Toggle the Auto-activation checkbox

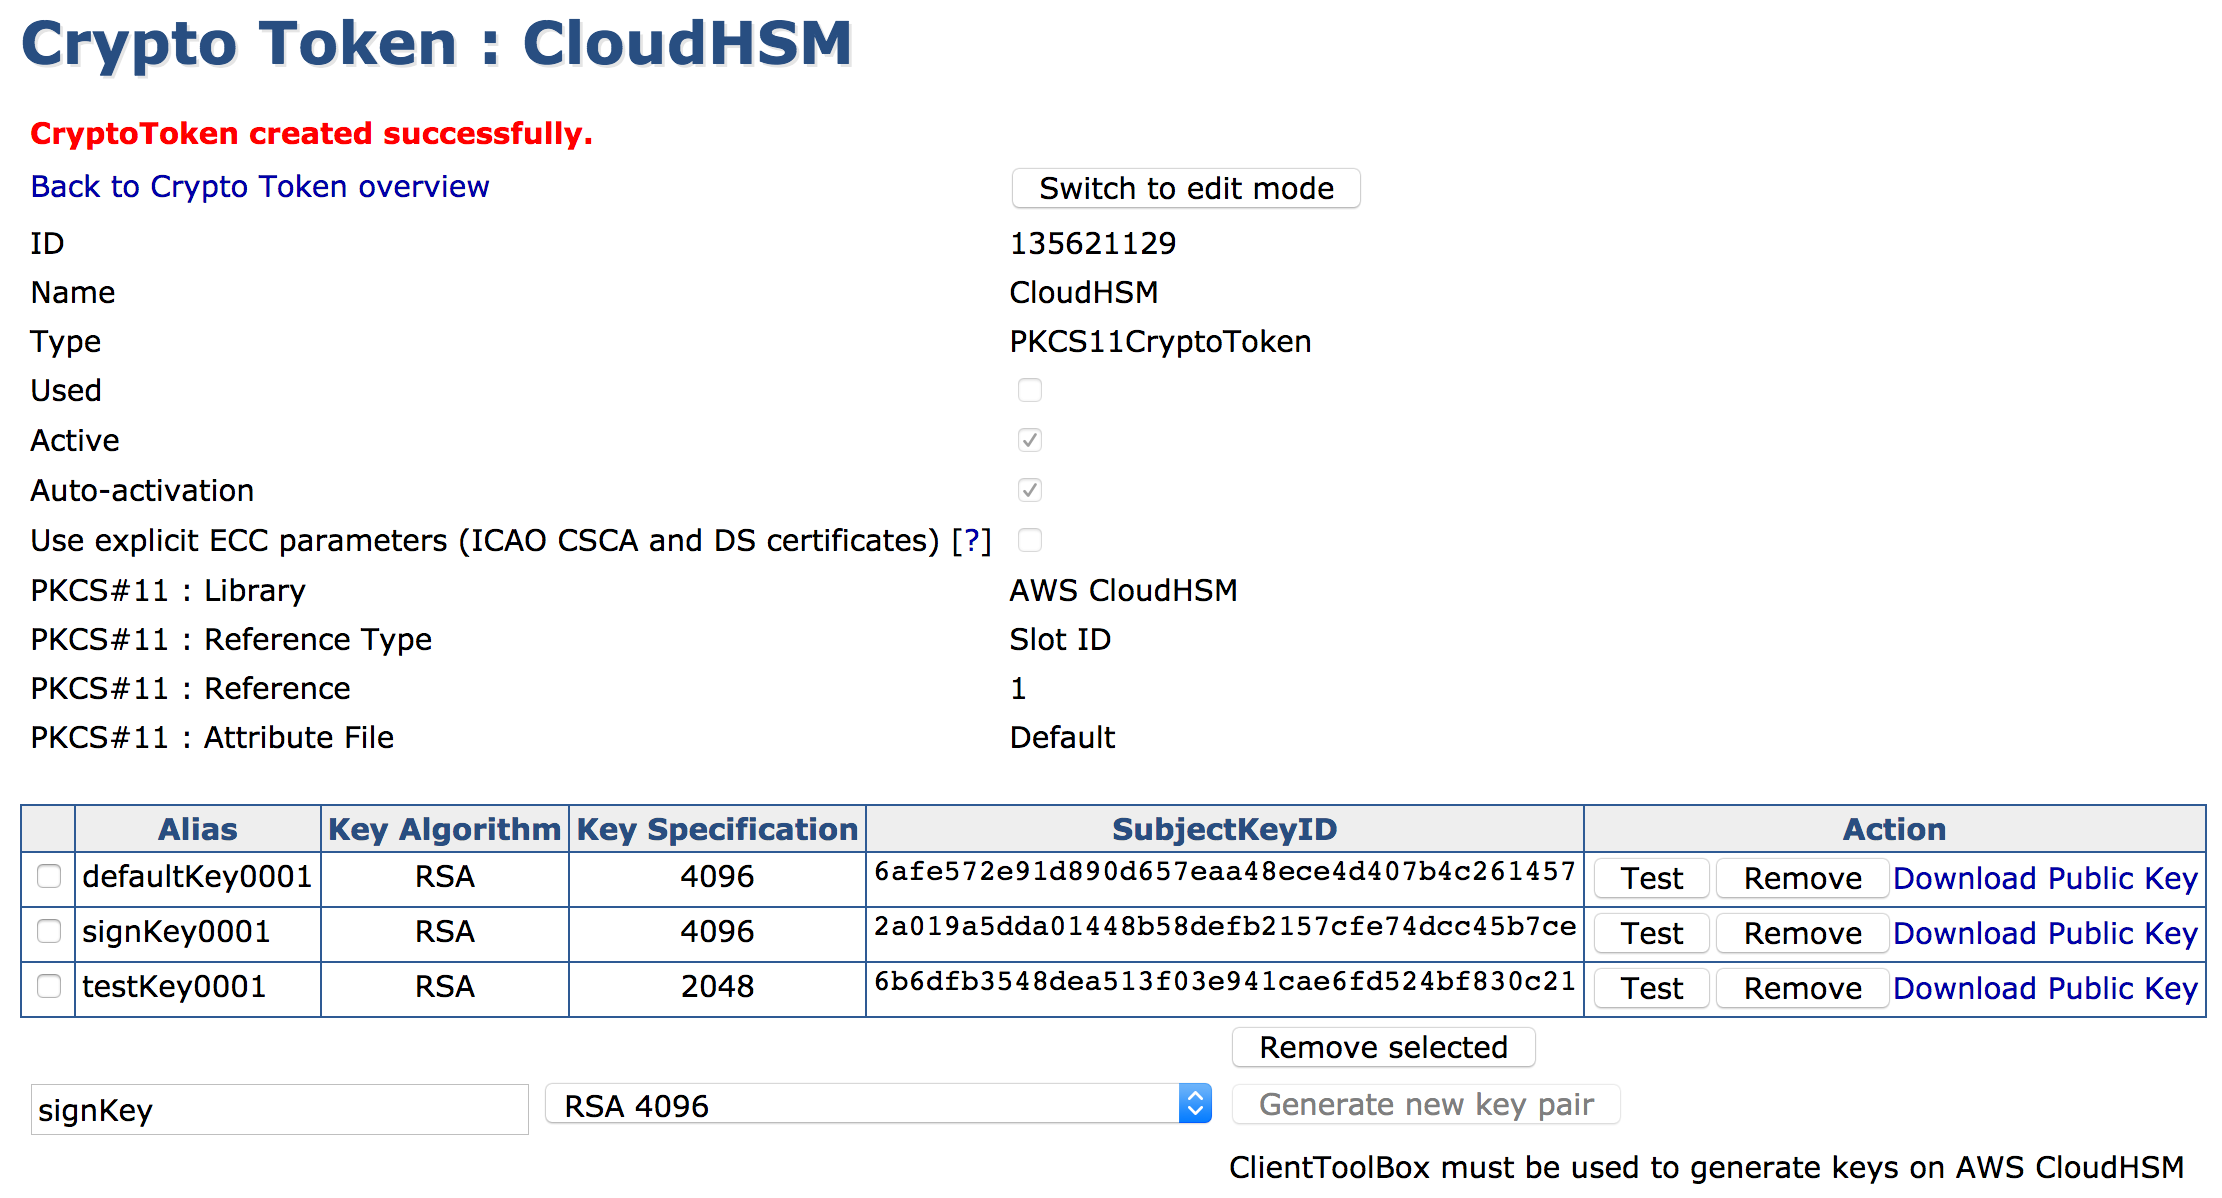[1029, 490]
